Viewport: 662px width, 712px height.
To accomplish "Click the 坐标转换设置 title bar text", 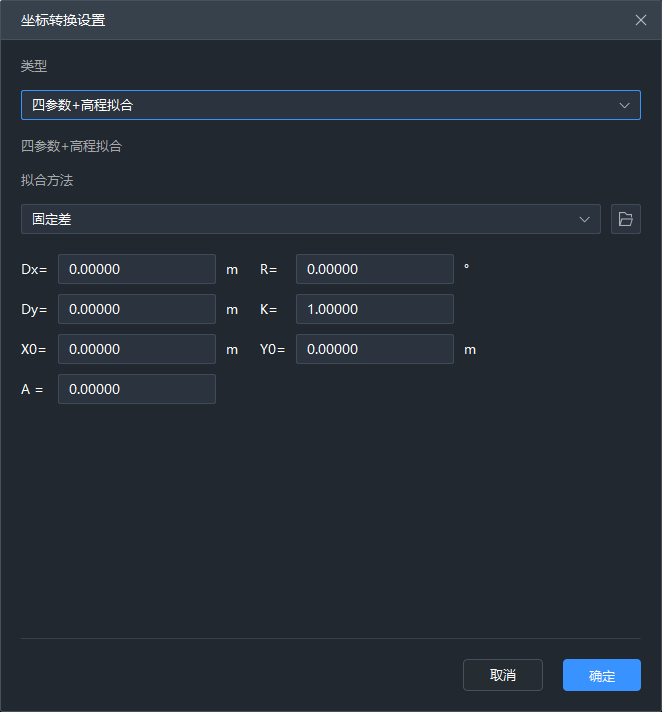I will tap(63, 20).
